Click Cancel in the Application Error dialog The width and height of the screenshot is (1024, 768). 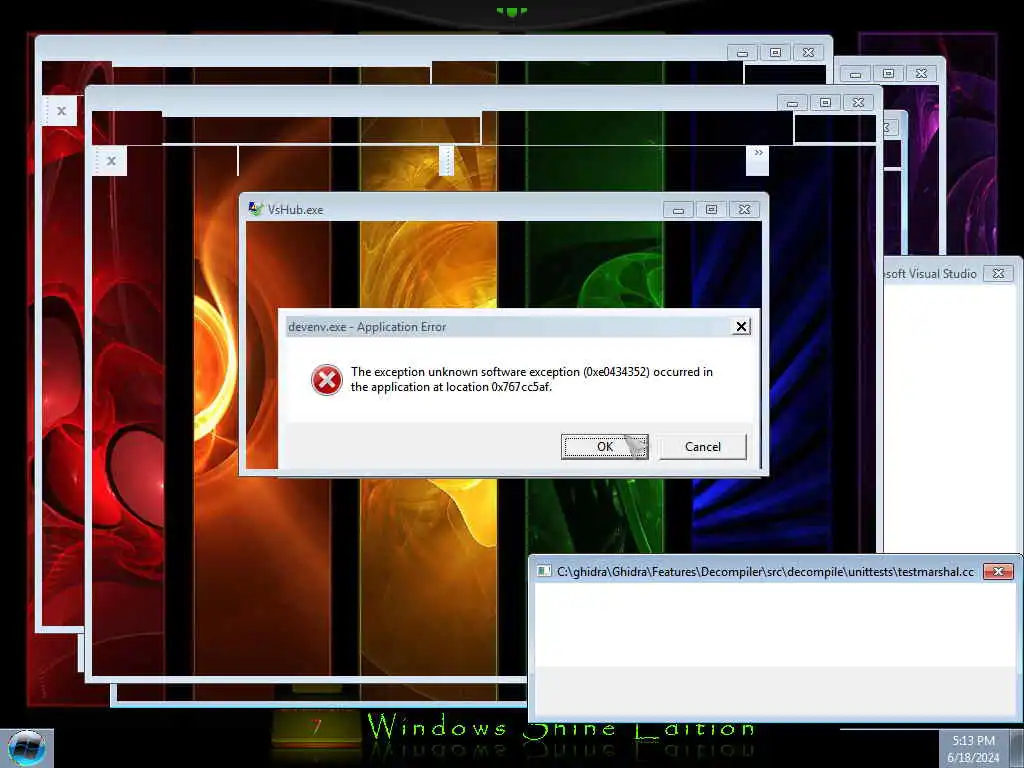pyautogui.click(x=703, y=447)
